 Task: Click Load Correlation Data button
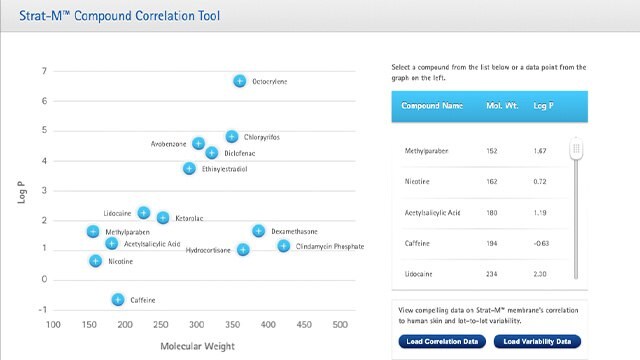442,341
